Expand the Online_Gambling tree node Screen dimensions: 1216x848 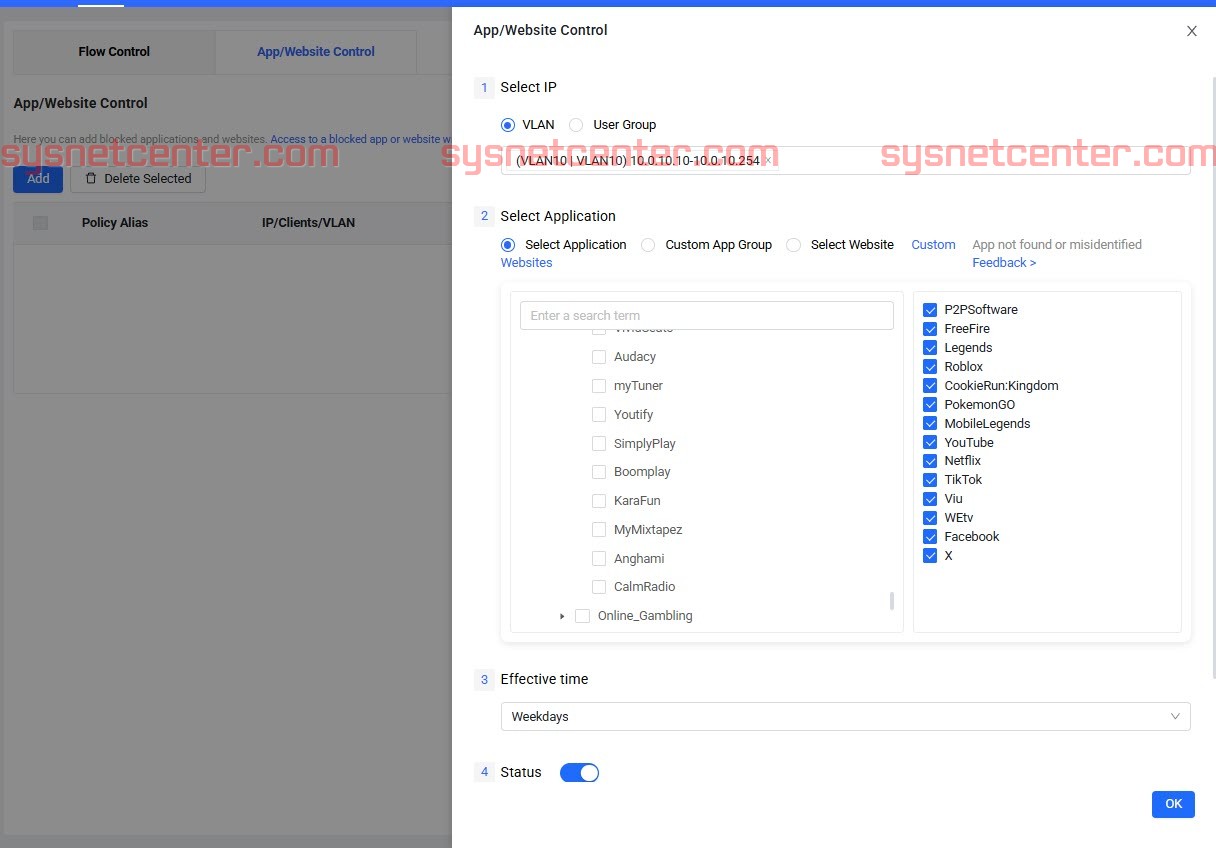[562, 616]
